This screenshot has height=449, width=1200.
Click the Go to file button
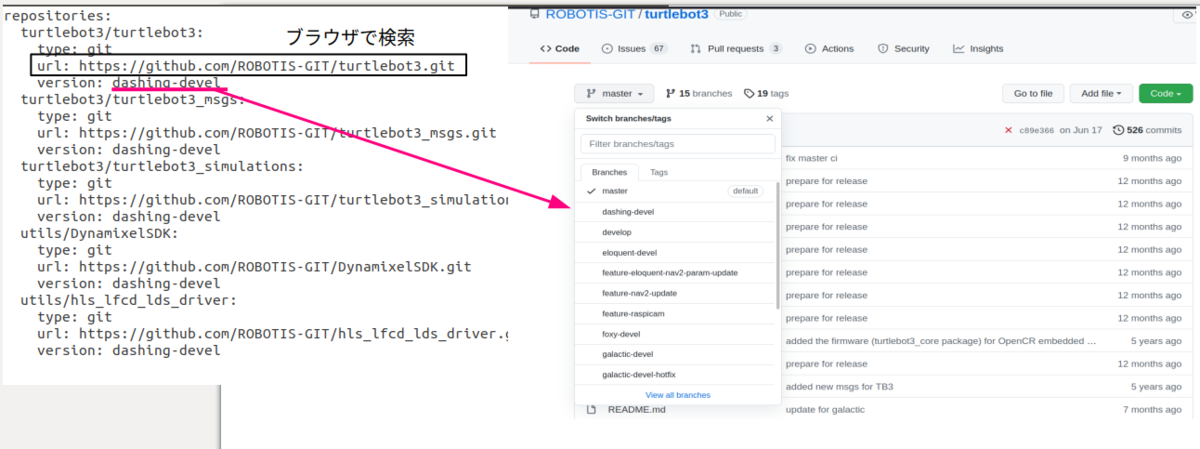pos(1033,93)
